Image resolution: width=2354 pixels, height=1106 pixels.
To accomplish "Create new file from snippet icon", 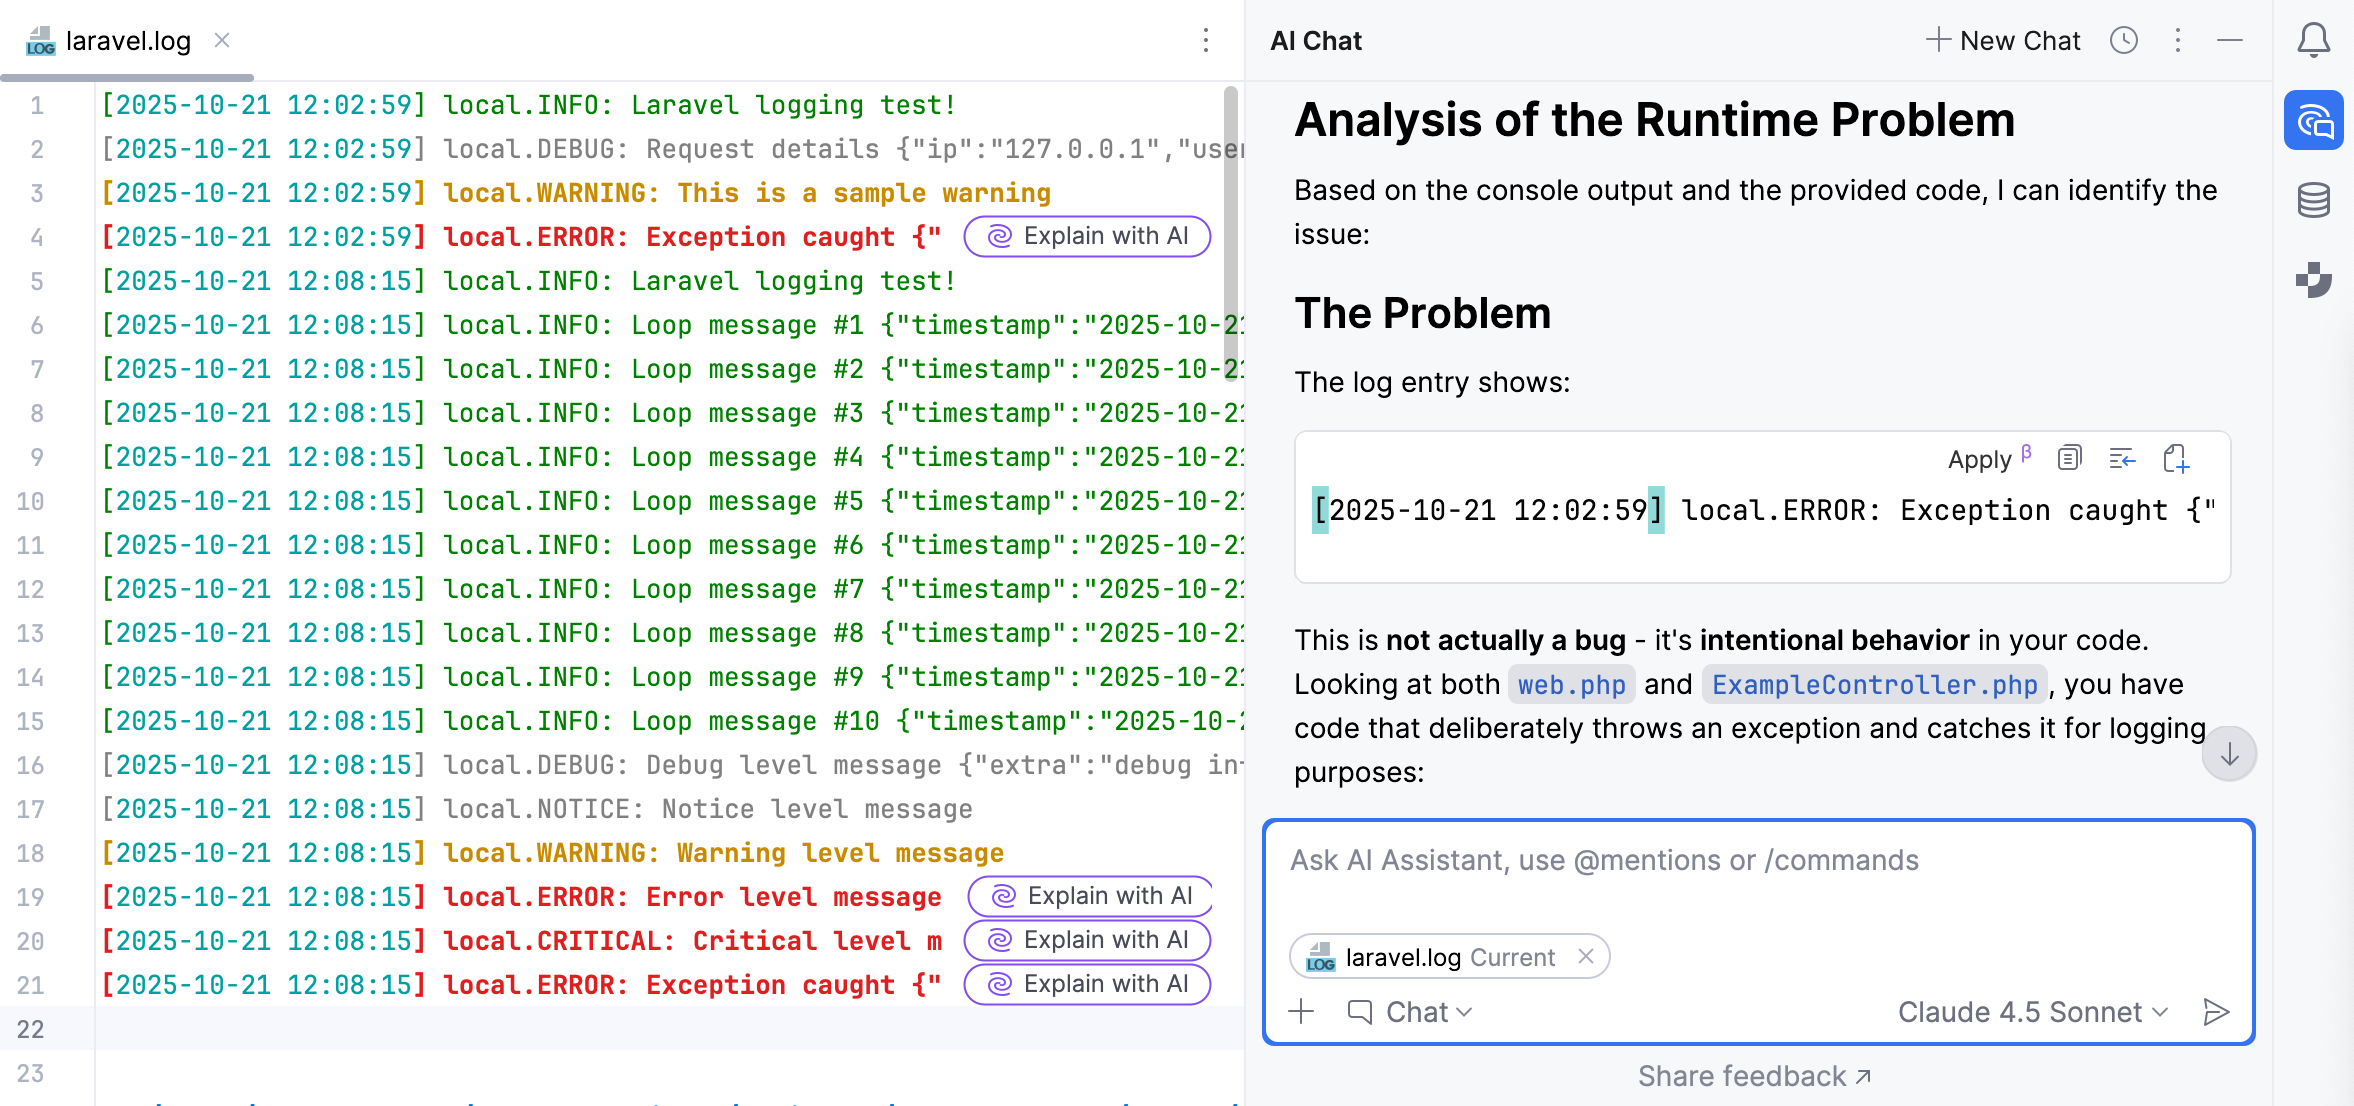I will pyautogui.click(x=2176, y=459).
